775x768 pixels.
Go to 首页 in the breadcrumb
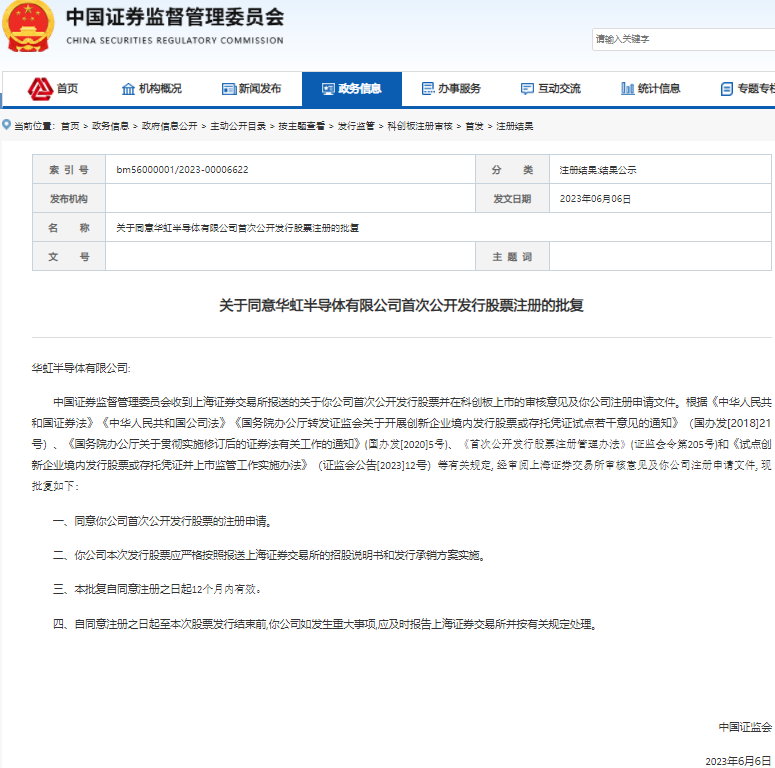coord(70,126)
